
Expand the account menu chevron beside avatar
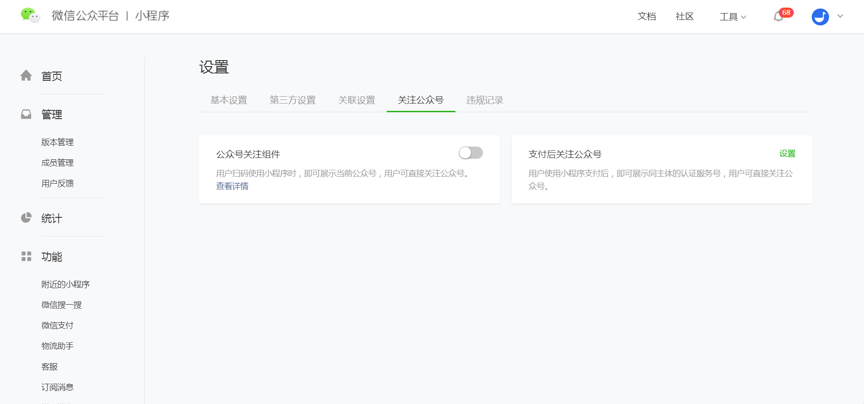[840, 16]
